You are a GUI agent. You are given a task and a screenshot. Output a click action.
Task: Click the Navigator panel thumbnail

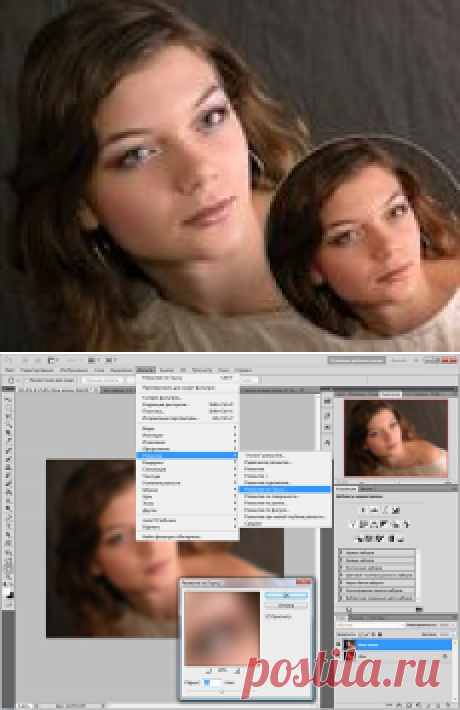click(396, 438)
